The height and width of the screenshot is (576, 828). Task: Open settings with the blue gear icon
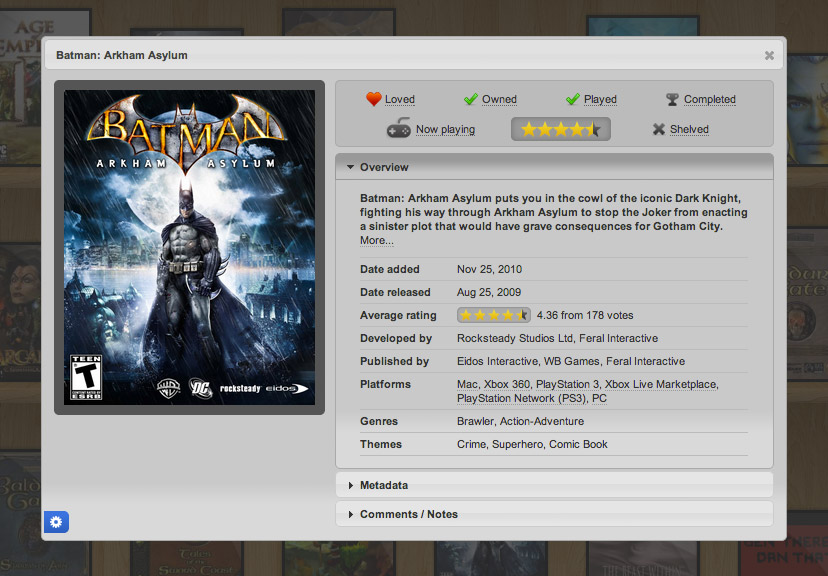pyautogui.click(x=56, y=521)
